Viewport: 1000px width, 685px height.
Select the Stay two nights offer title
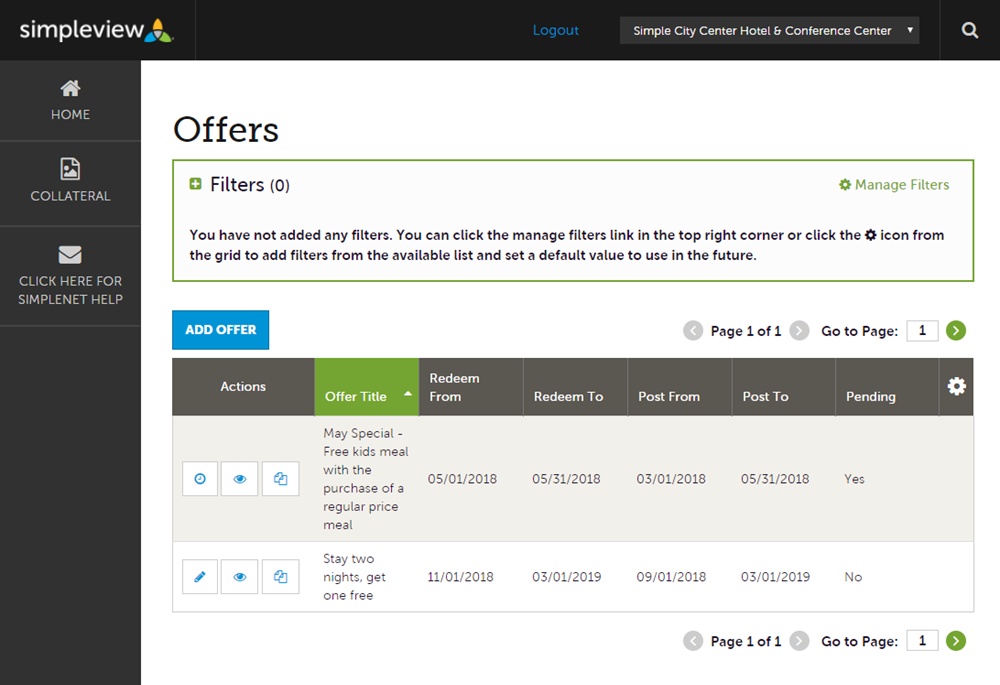click(x=354, y=577)
